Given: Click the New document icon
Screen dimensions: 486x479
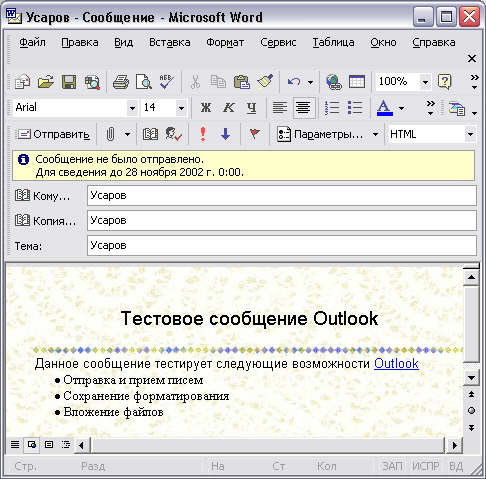Looking at the screenshot, I should [23, 82].
